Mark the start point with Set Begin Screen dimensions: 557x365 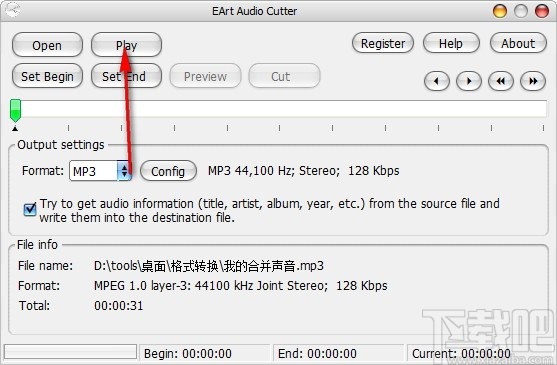click(x=47, y=76)
